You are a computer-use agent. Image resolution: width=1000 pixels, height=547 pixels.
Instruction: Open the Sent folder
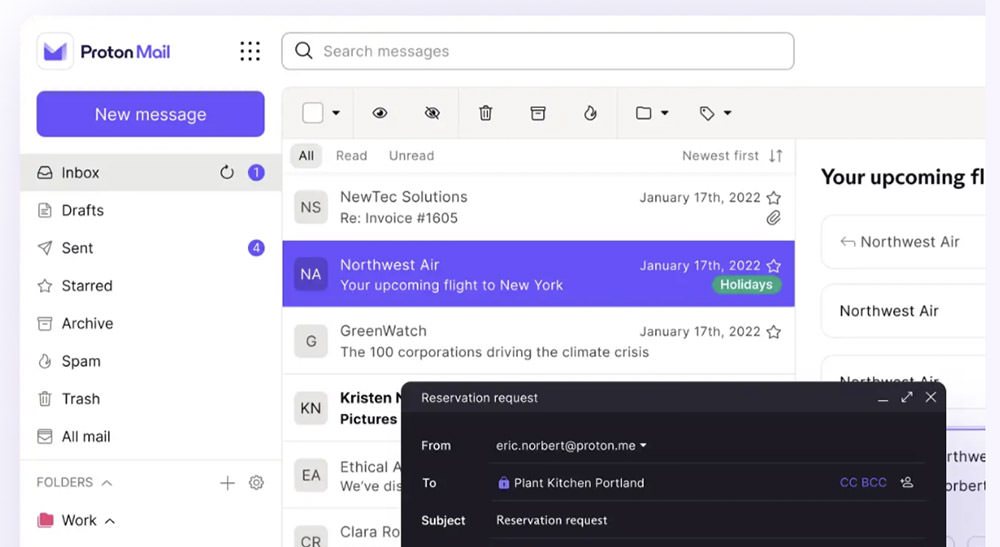[151, 248]
